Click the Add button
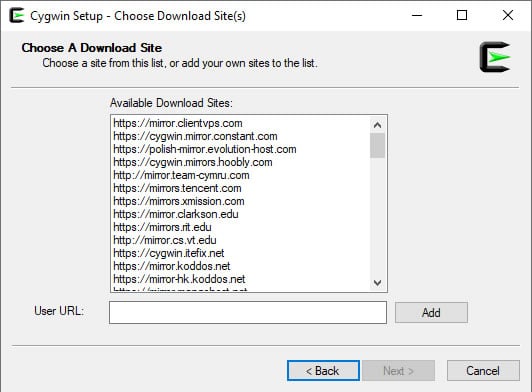The height and width of the screenshot is (392, 532). [431, 312]
